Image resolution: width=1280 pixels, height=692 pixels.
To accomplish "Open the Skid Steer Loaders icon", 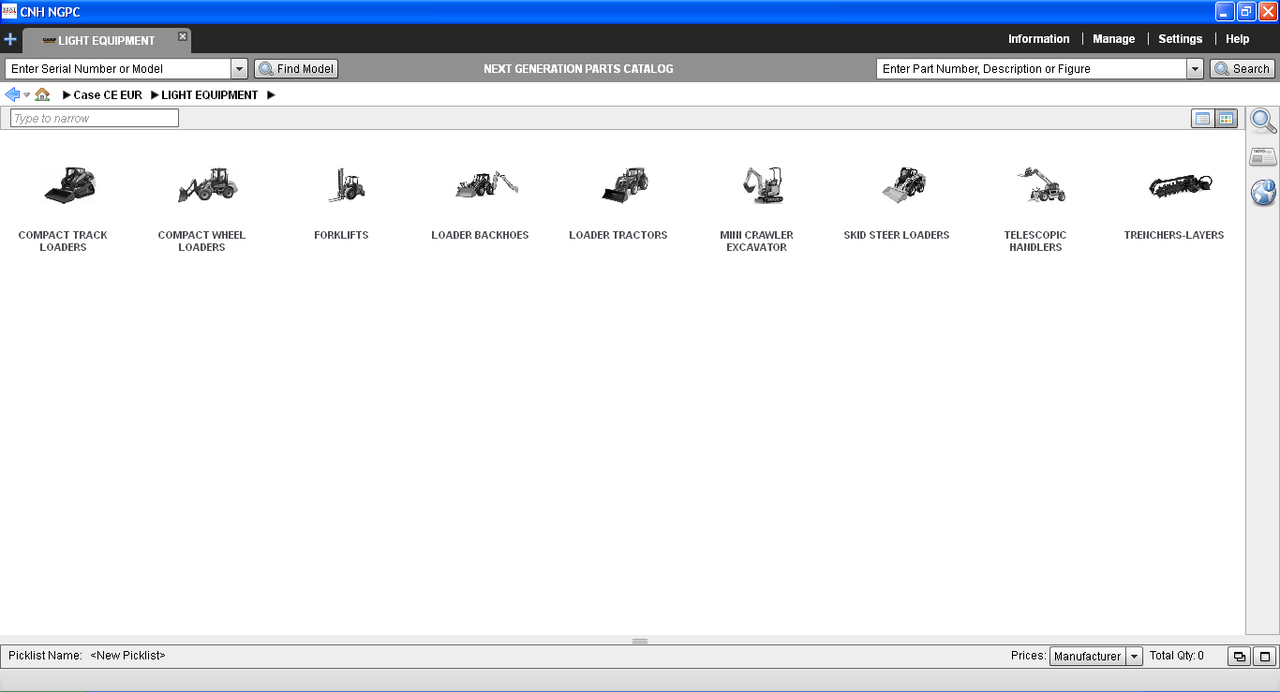I will 904,185.
